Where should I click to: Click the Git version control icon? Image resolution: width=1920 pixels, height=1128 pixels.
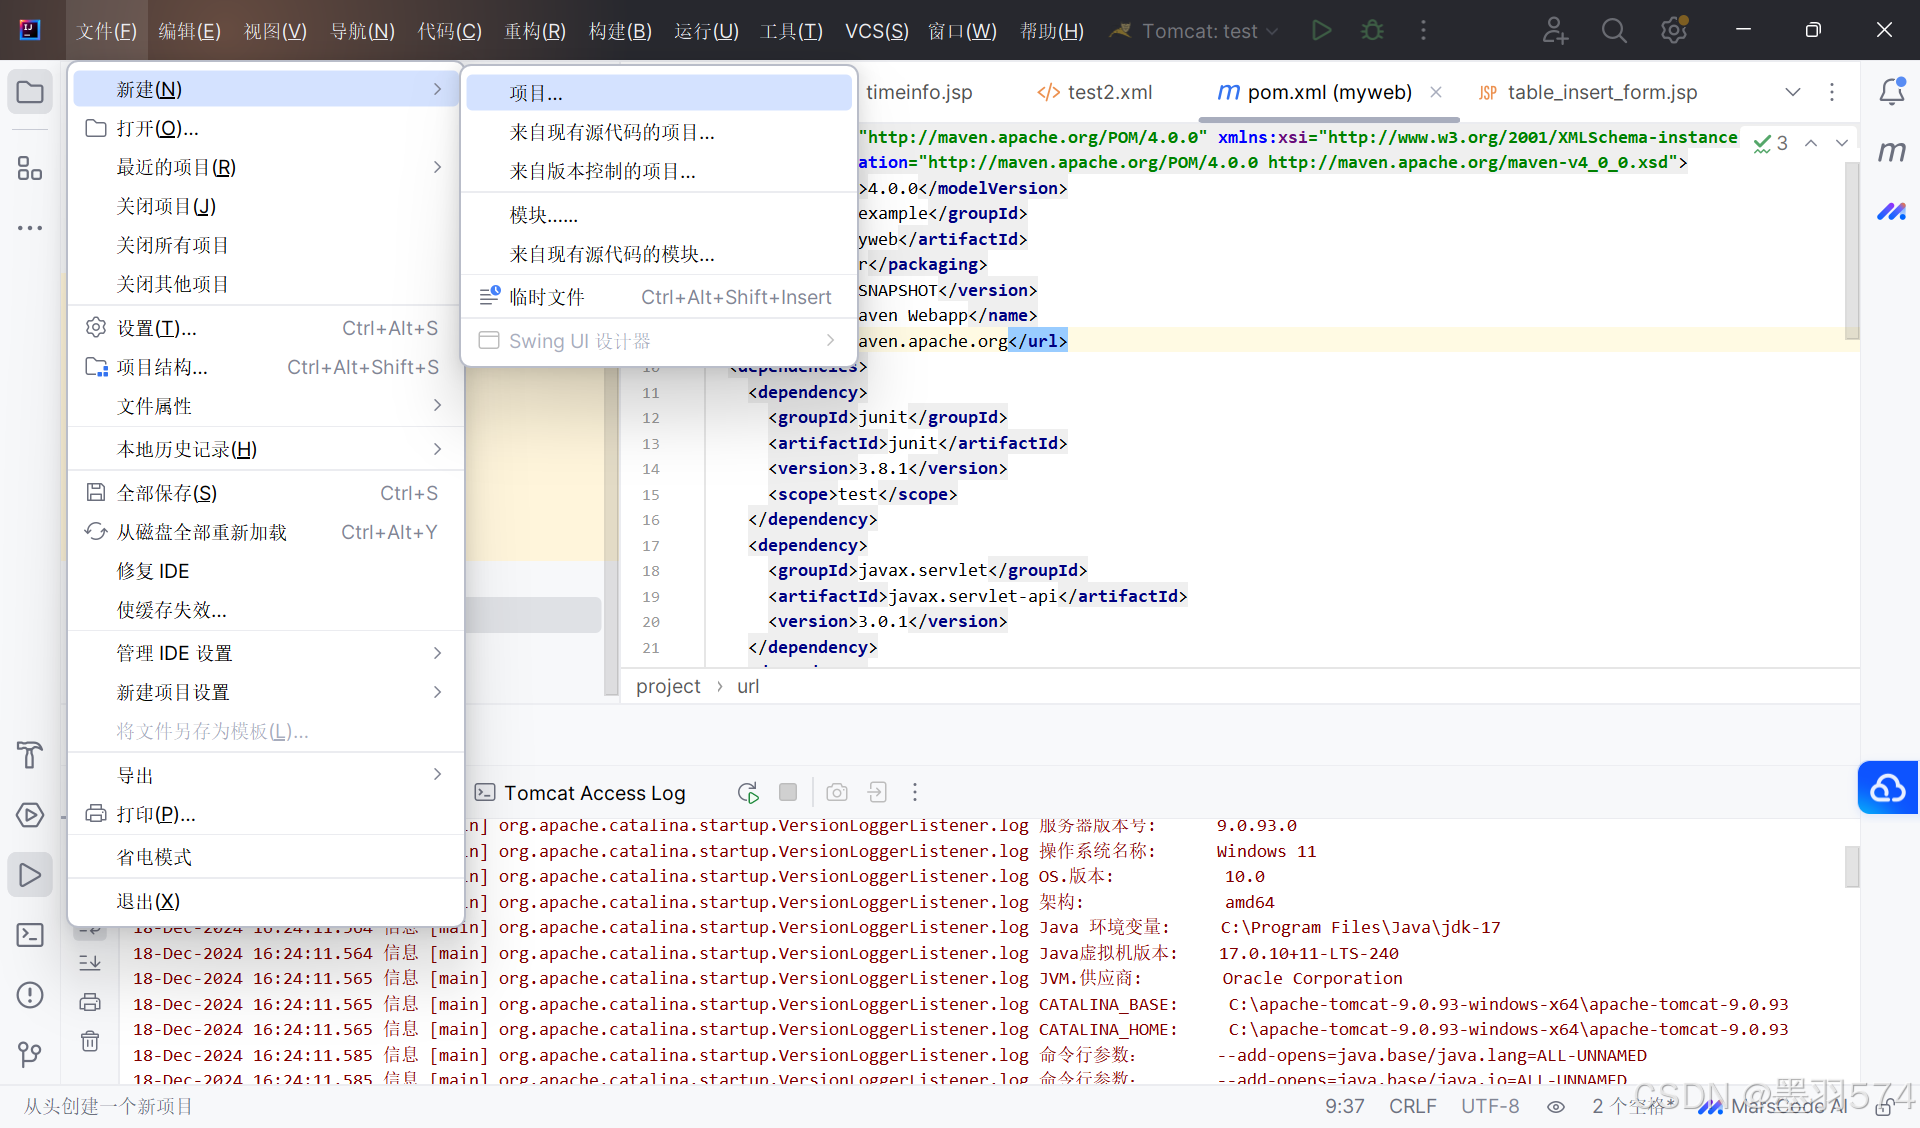point(30,1053)
